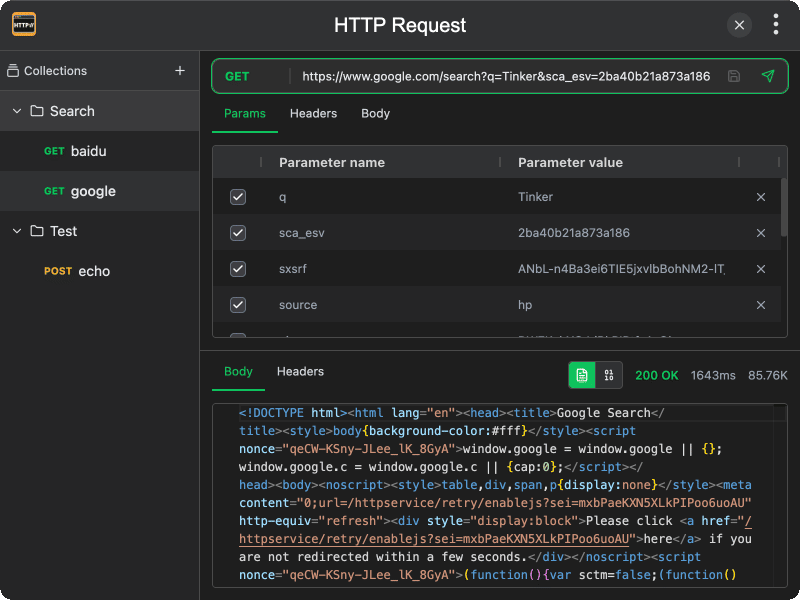Disable the sxsrf parameter checkbox

pyautogui.click(x=238, y=269)
